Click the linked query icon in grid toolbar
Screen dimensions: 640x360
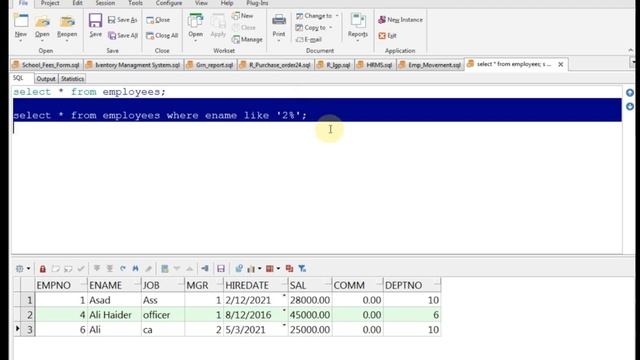coord(239,269)
